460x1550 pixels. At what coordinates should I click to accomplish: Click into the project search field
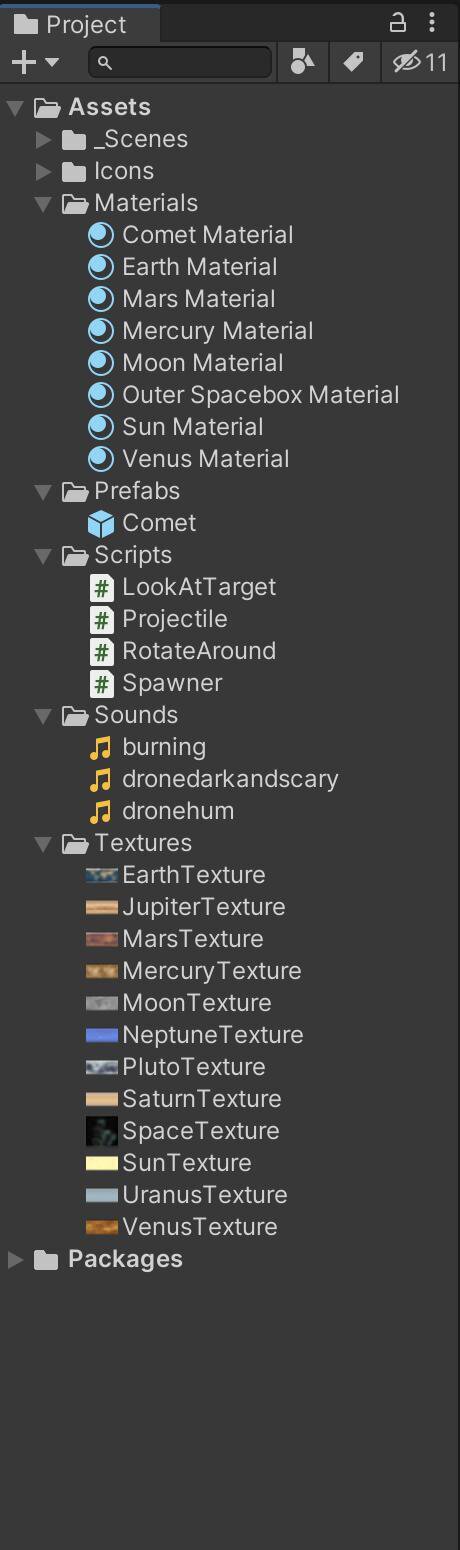tap(180, 62)
